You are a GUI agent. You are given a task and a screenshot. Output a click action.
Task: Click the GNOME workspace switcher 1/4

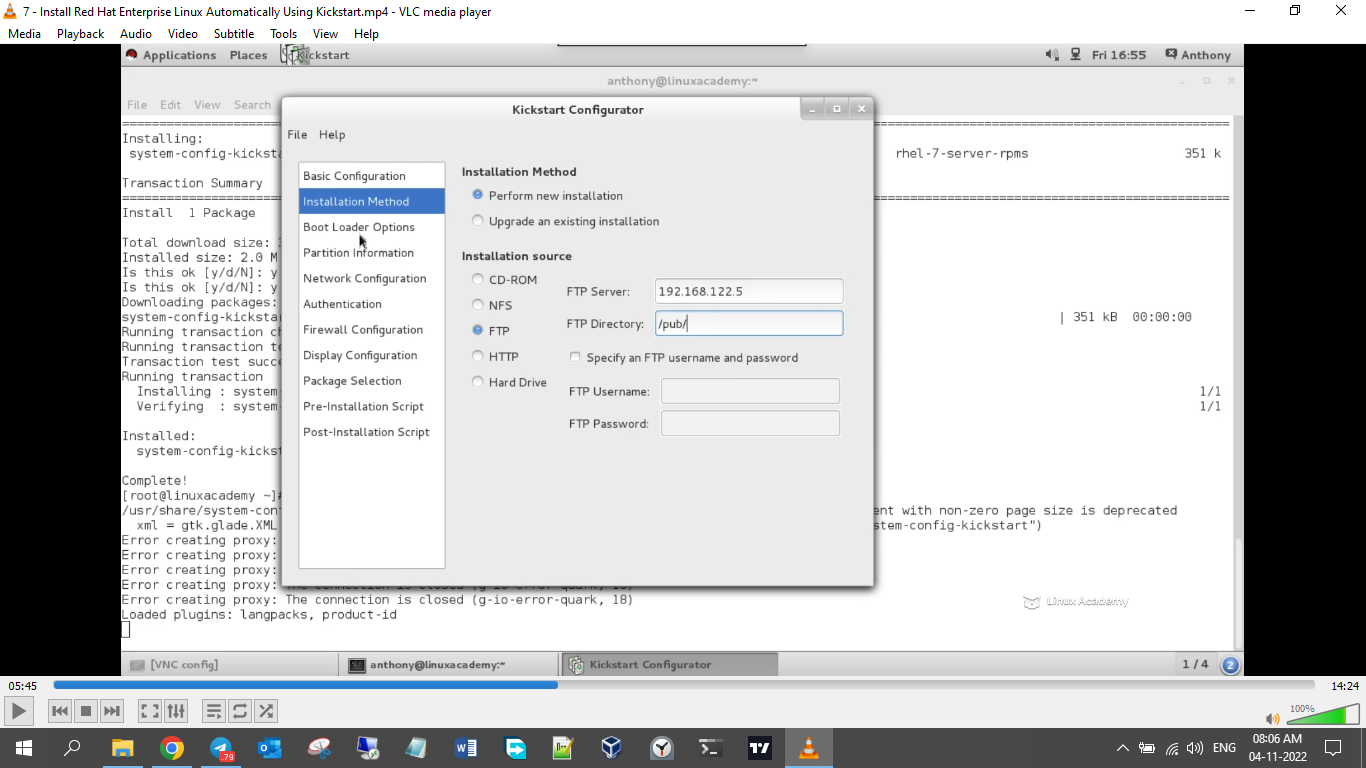[1196, 664]
